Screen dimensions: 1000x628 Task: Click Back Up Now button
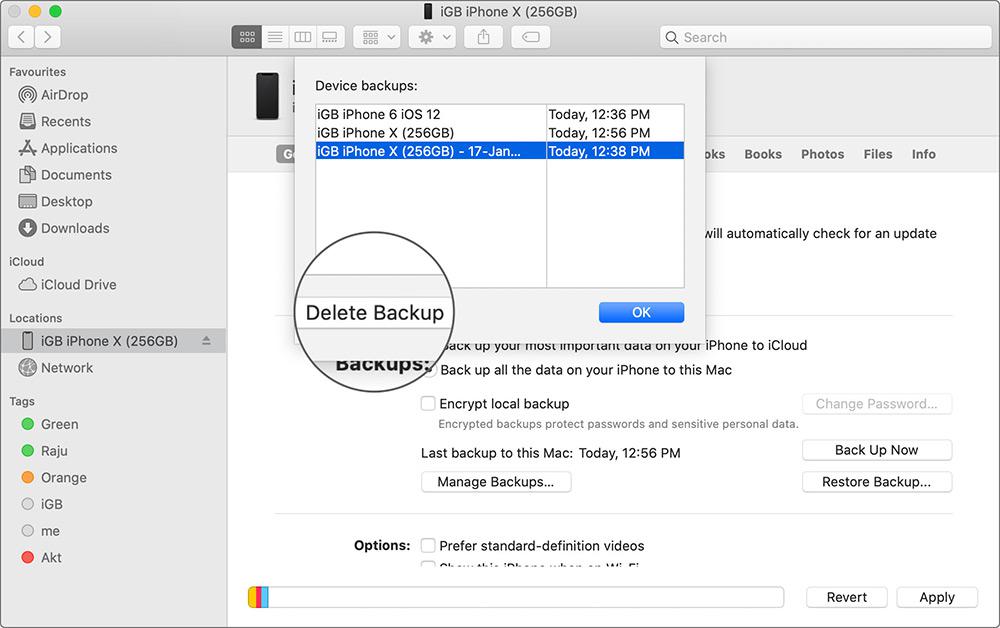[x=877, y=450]
